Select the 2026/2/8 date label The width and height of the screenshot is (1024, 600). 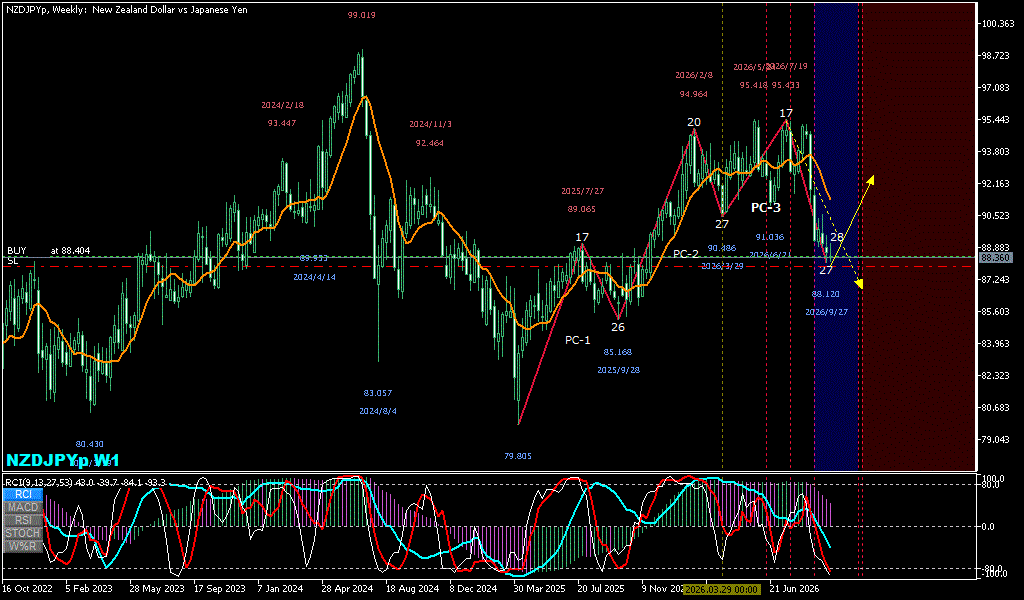coord(694,75)
